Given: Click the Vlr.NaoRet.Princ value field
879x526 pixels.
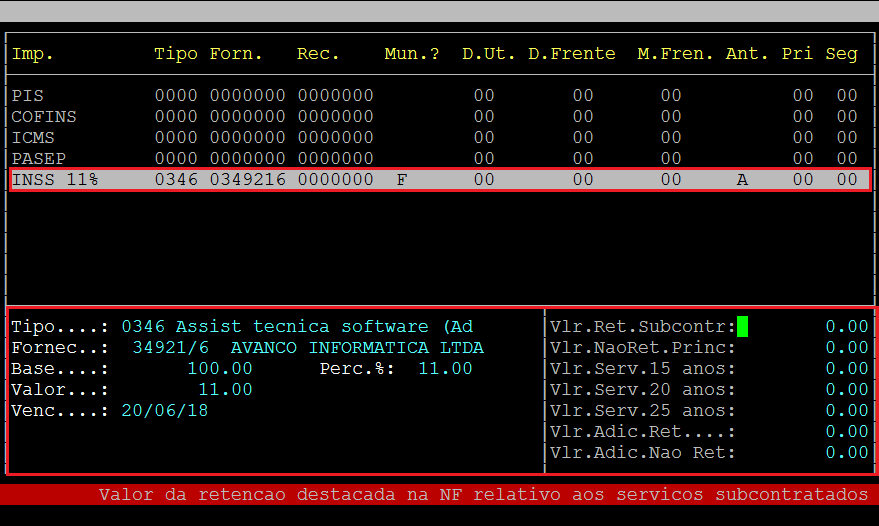Looking at the screenshot, I should (x=846, y=348).
